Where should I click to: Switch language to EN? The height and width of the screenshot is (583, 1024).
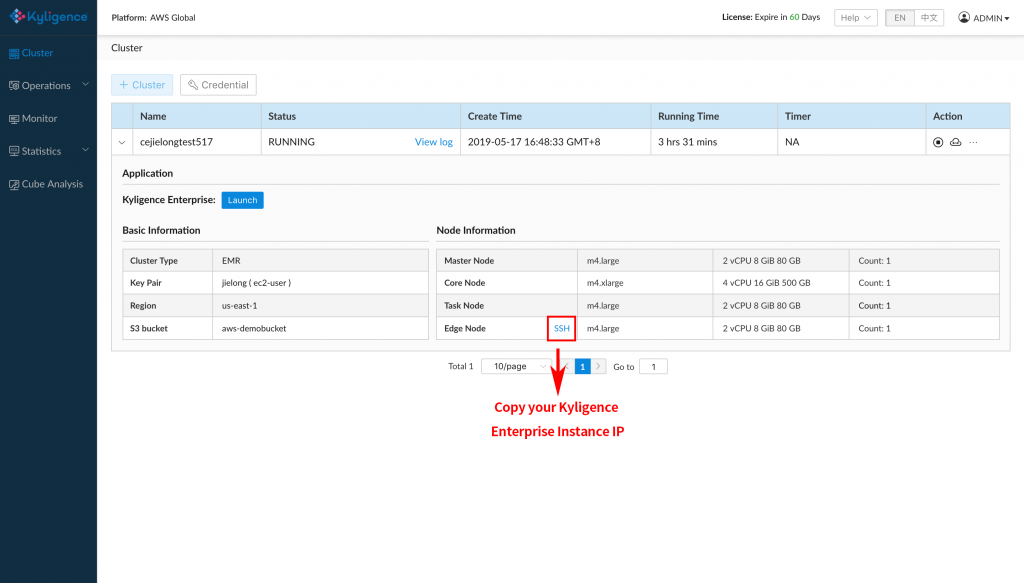click(x=900, y=18)
